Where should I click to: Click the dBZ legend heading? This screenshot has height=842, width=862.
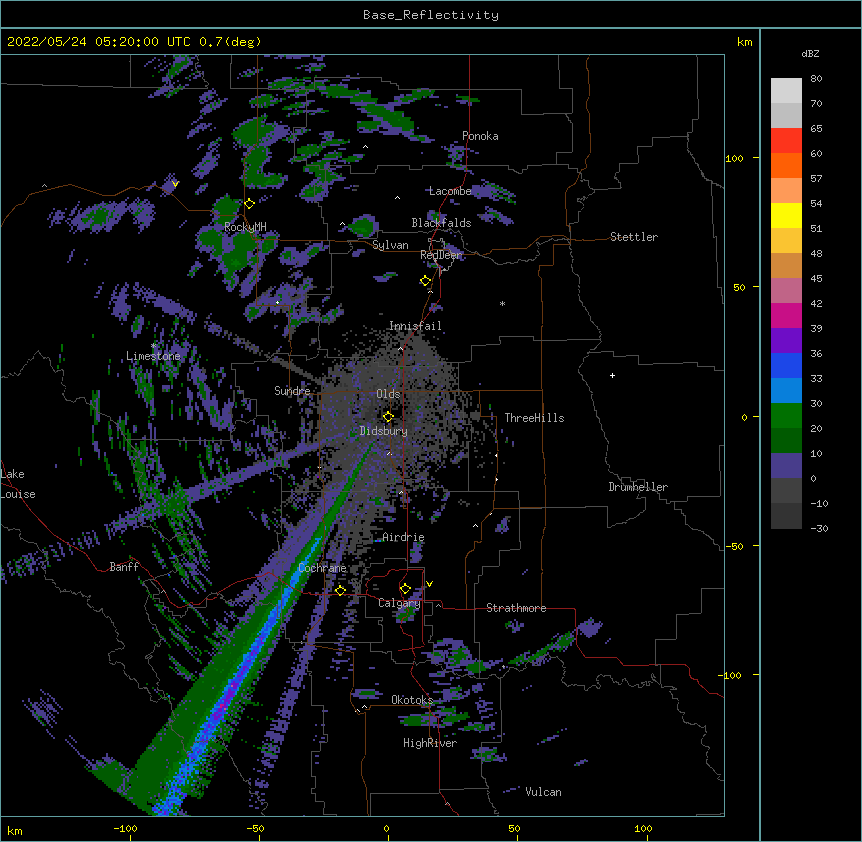click(810, 54)
